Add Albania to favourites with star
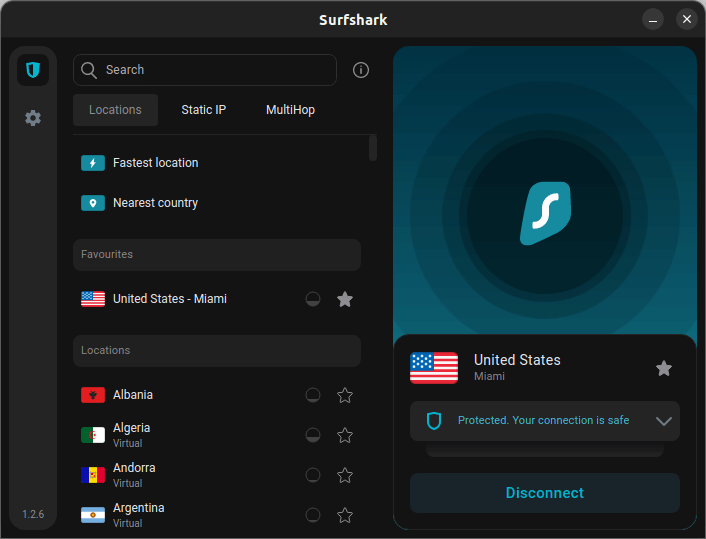 point(345,395)
